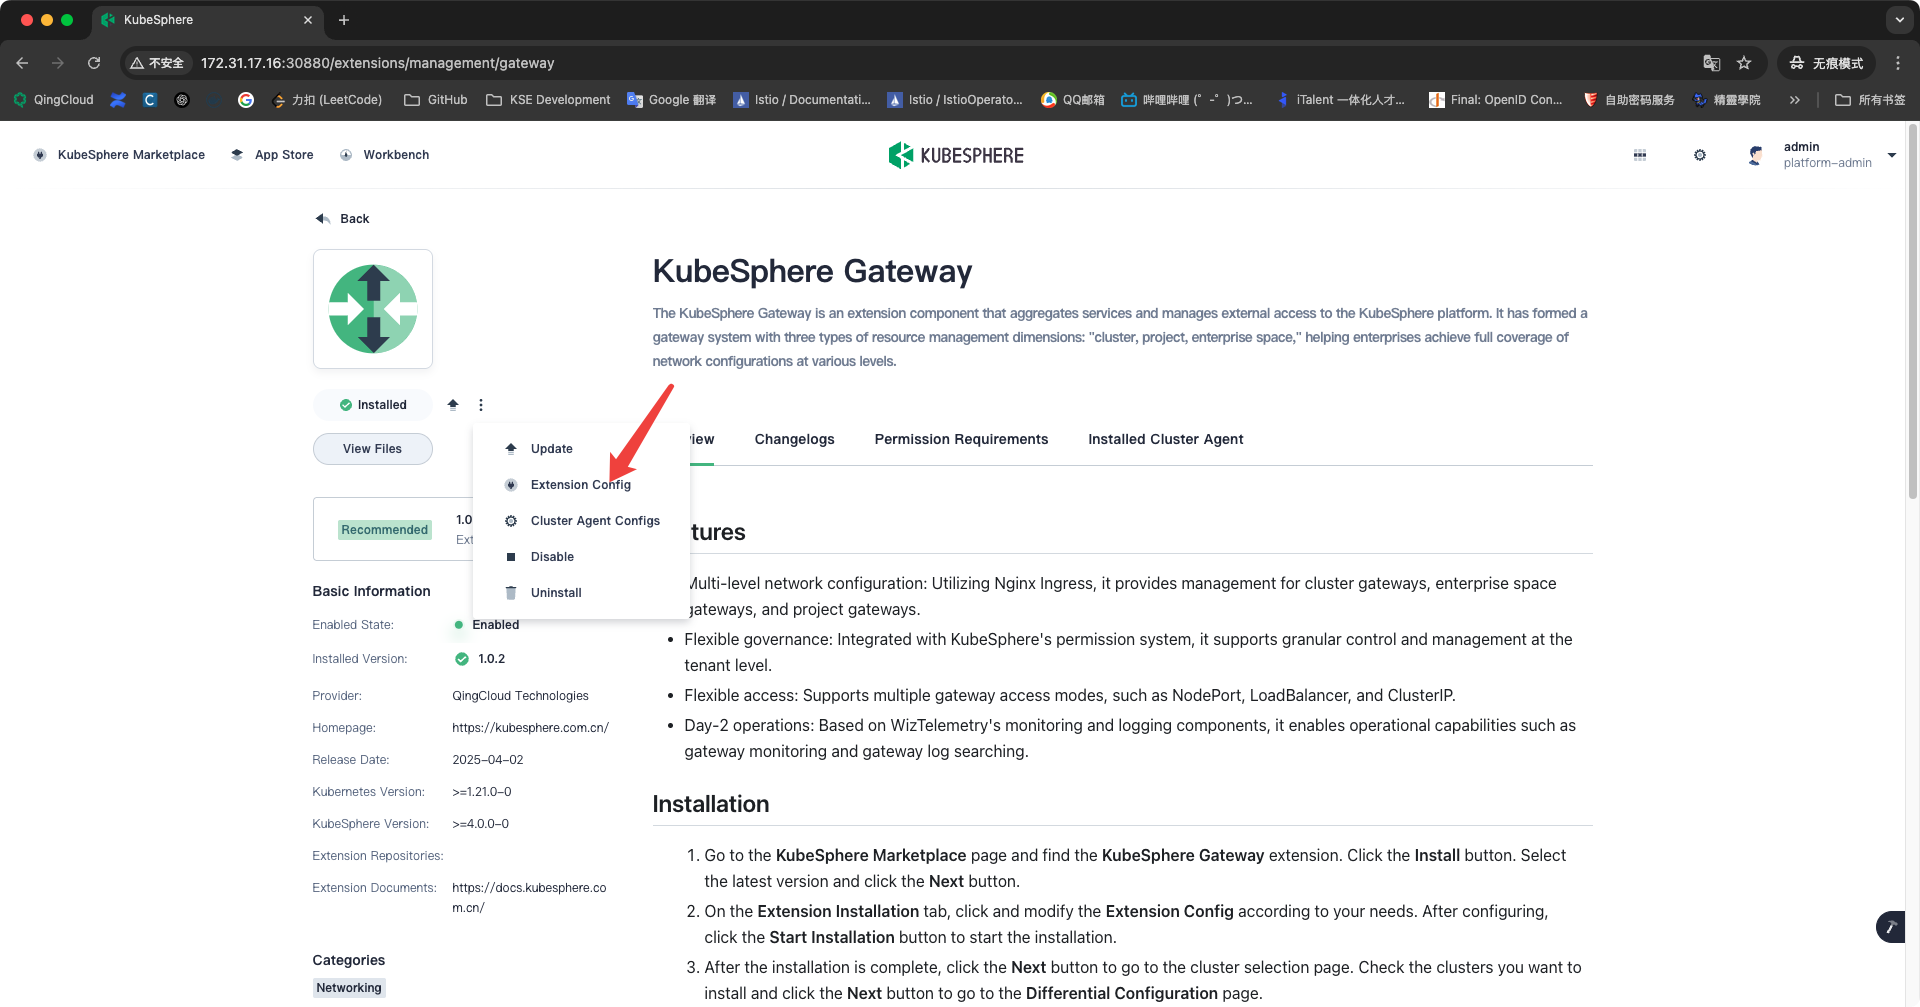
Task: Open a new tab with the plus button
Action: (344, 20)
